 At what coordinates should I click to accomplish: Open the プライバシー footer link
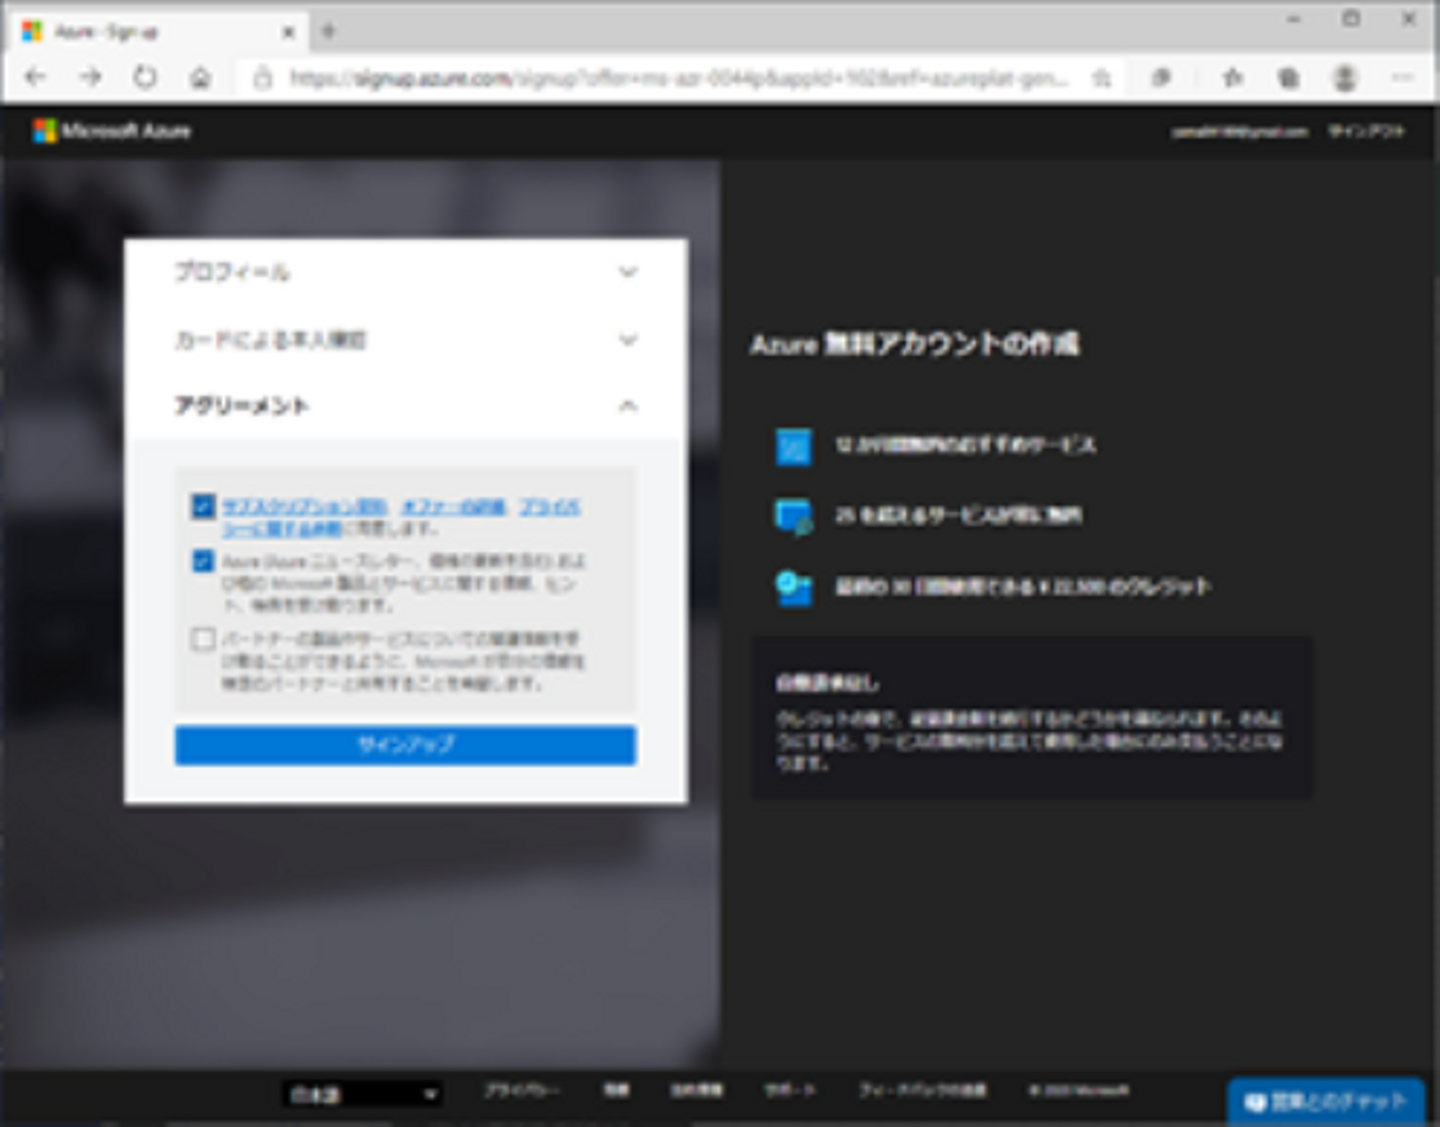click(x=522, y=1090)
